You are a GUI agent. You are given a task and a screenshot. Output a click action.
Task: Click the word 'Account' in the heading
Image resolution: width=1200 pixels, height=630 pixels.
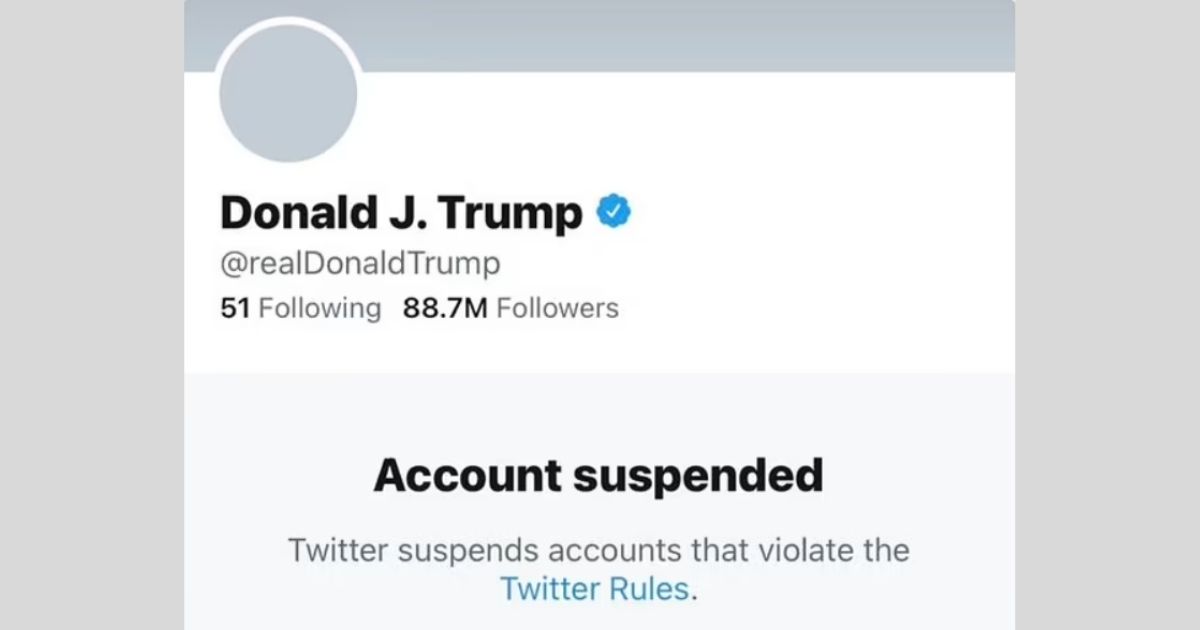[468, 476]
